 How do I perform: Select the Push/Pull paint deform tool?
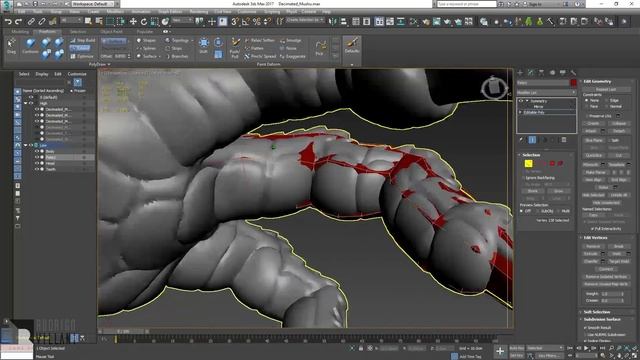click(235, 48)
